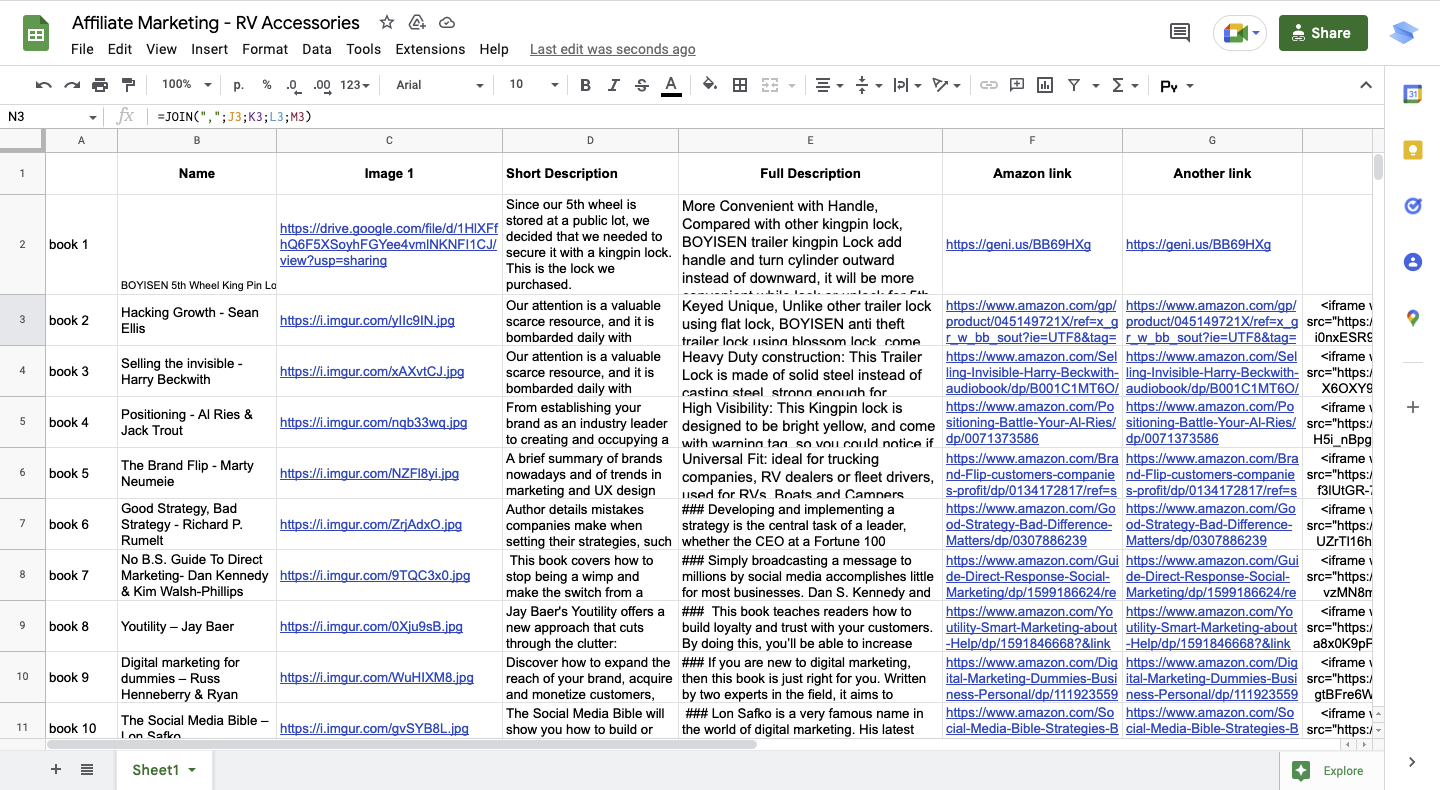Click the Merge cells icon
The image size is (1440, 790).
(x=769, y=85)
